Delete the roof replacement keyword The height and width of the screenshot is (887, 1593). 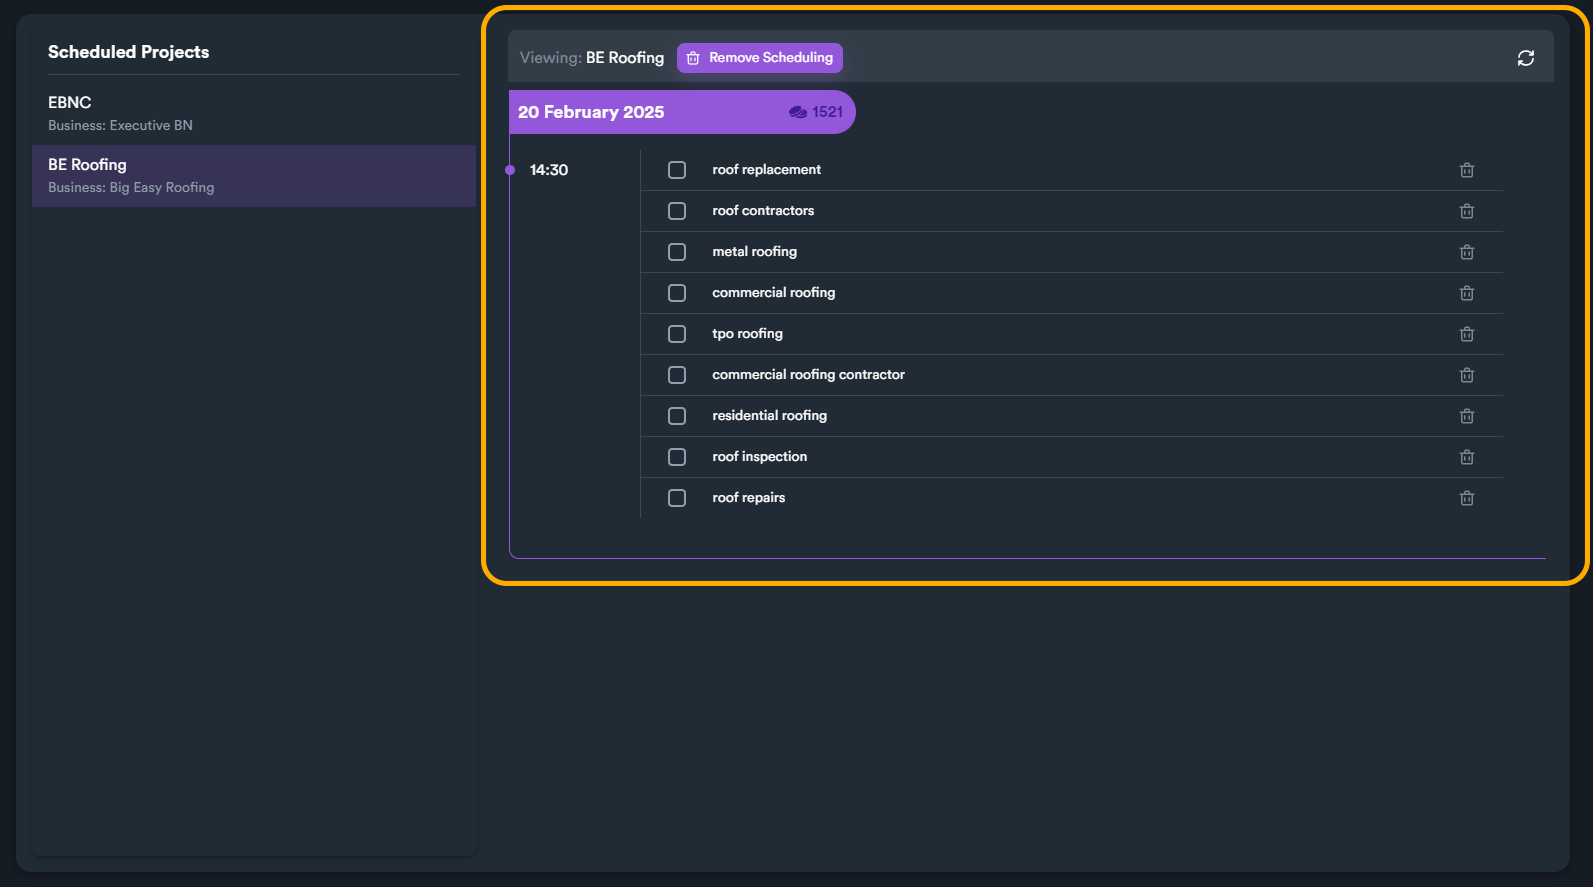pos(1466,170)
